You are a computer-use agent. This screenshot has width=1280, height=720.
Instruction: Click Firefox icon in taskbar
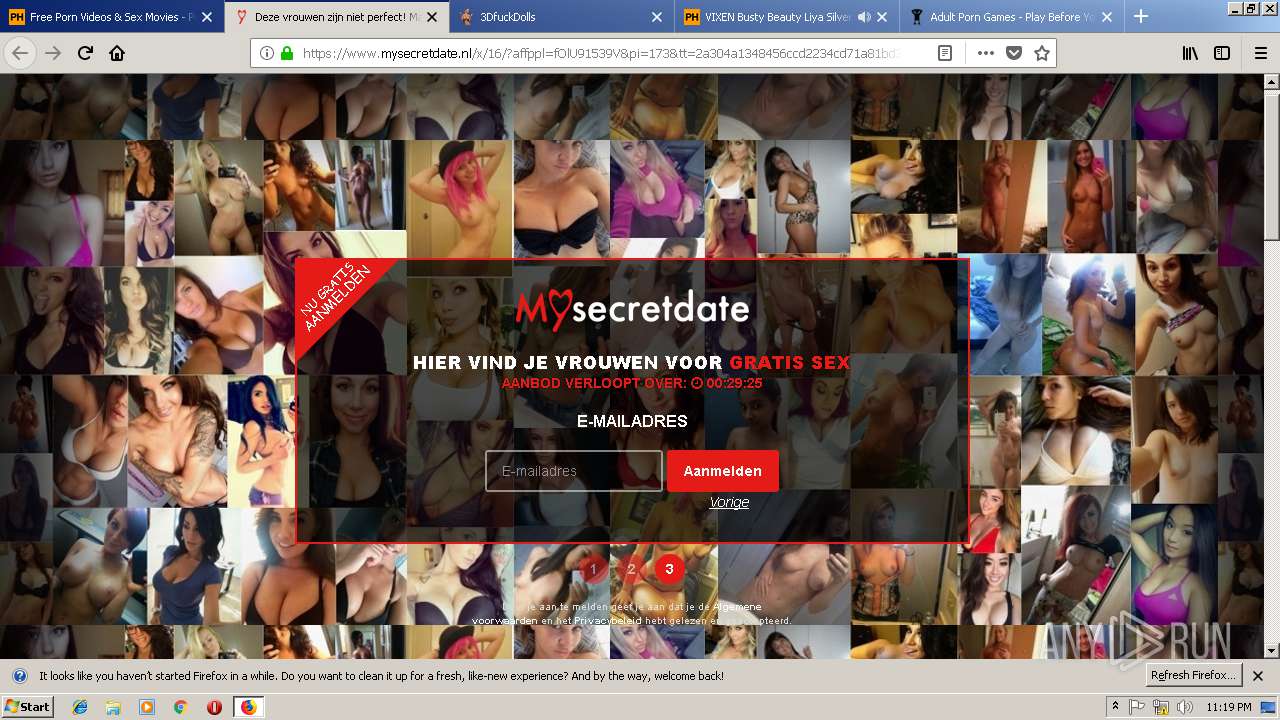click(x=248, y=707)
